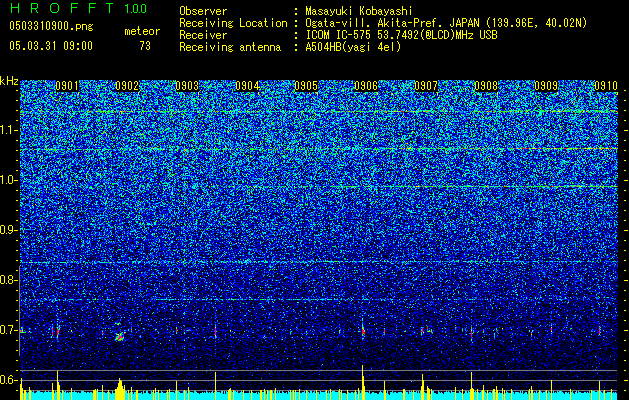The height and width of the screenshot is (400, 629).
Task: Click the 0910 time marker
Action: [x=606, y=86]
